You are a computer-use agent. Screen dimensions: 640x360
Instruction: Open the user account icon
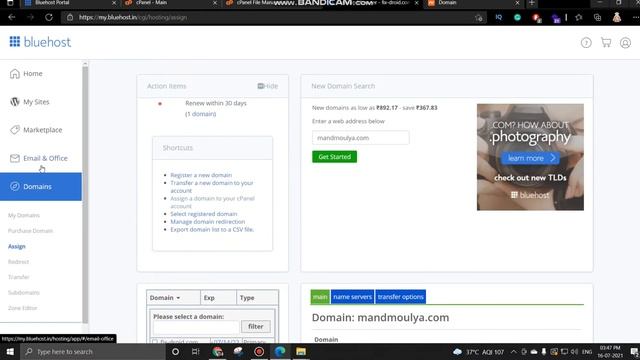(625, 42)
